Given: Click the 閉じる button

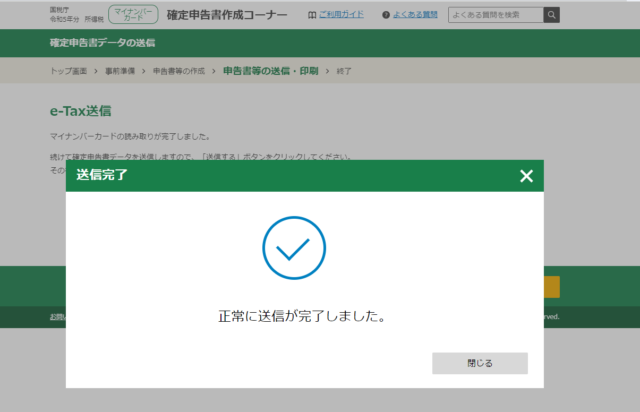Looking at the screenshot, I should pos(479,362).
